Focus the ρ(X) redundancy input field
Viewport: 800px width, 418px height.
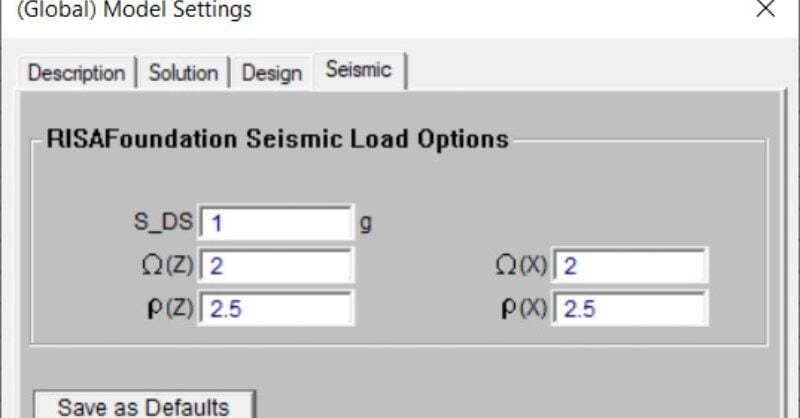click(630, 309)
